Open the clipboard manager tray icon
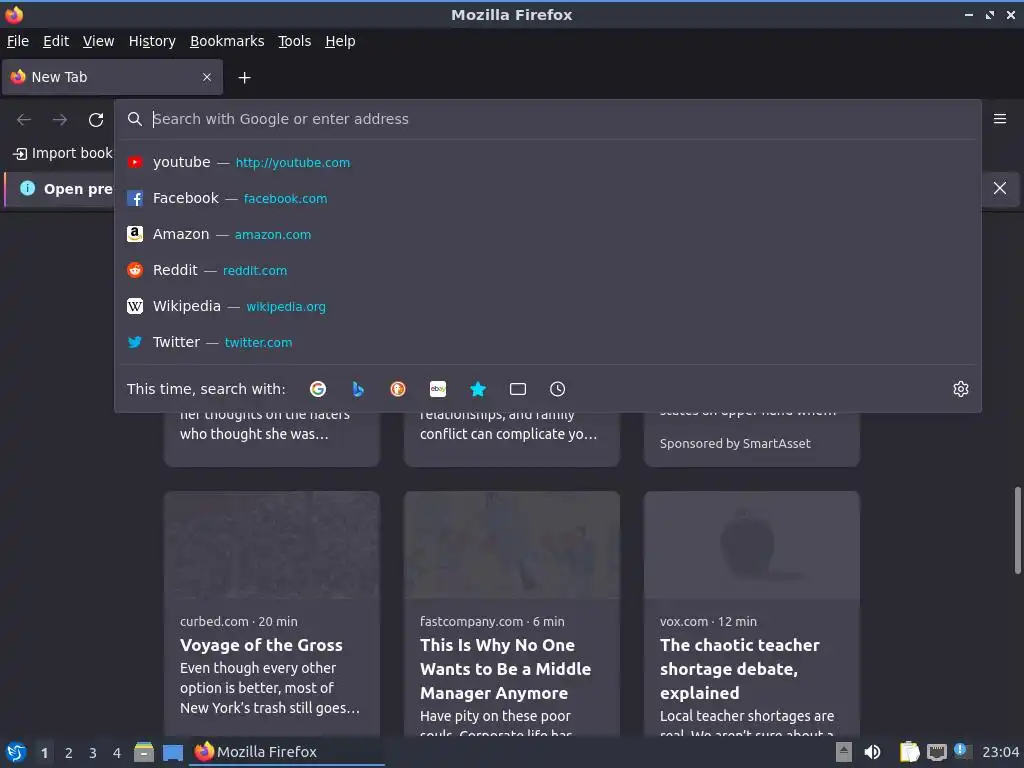Screen dimensions: 1024x768 [909, 752]
